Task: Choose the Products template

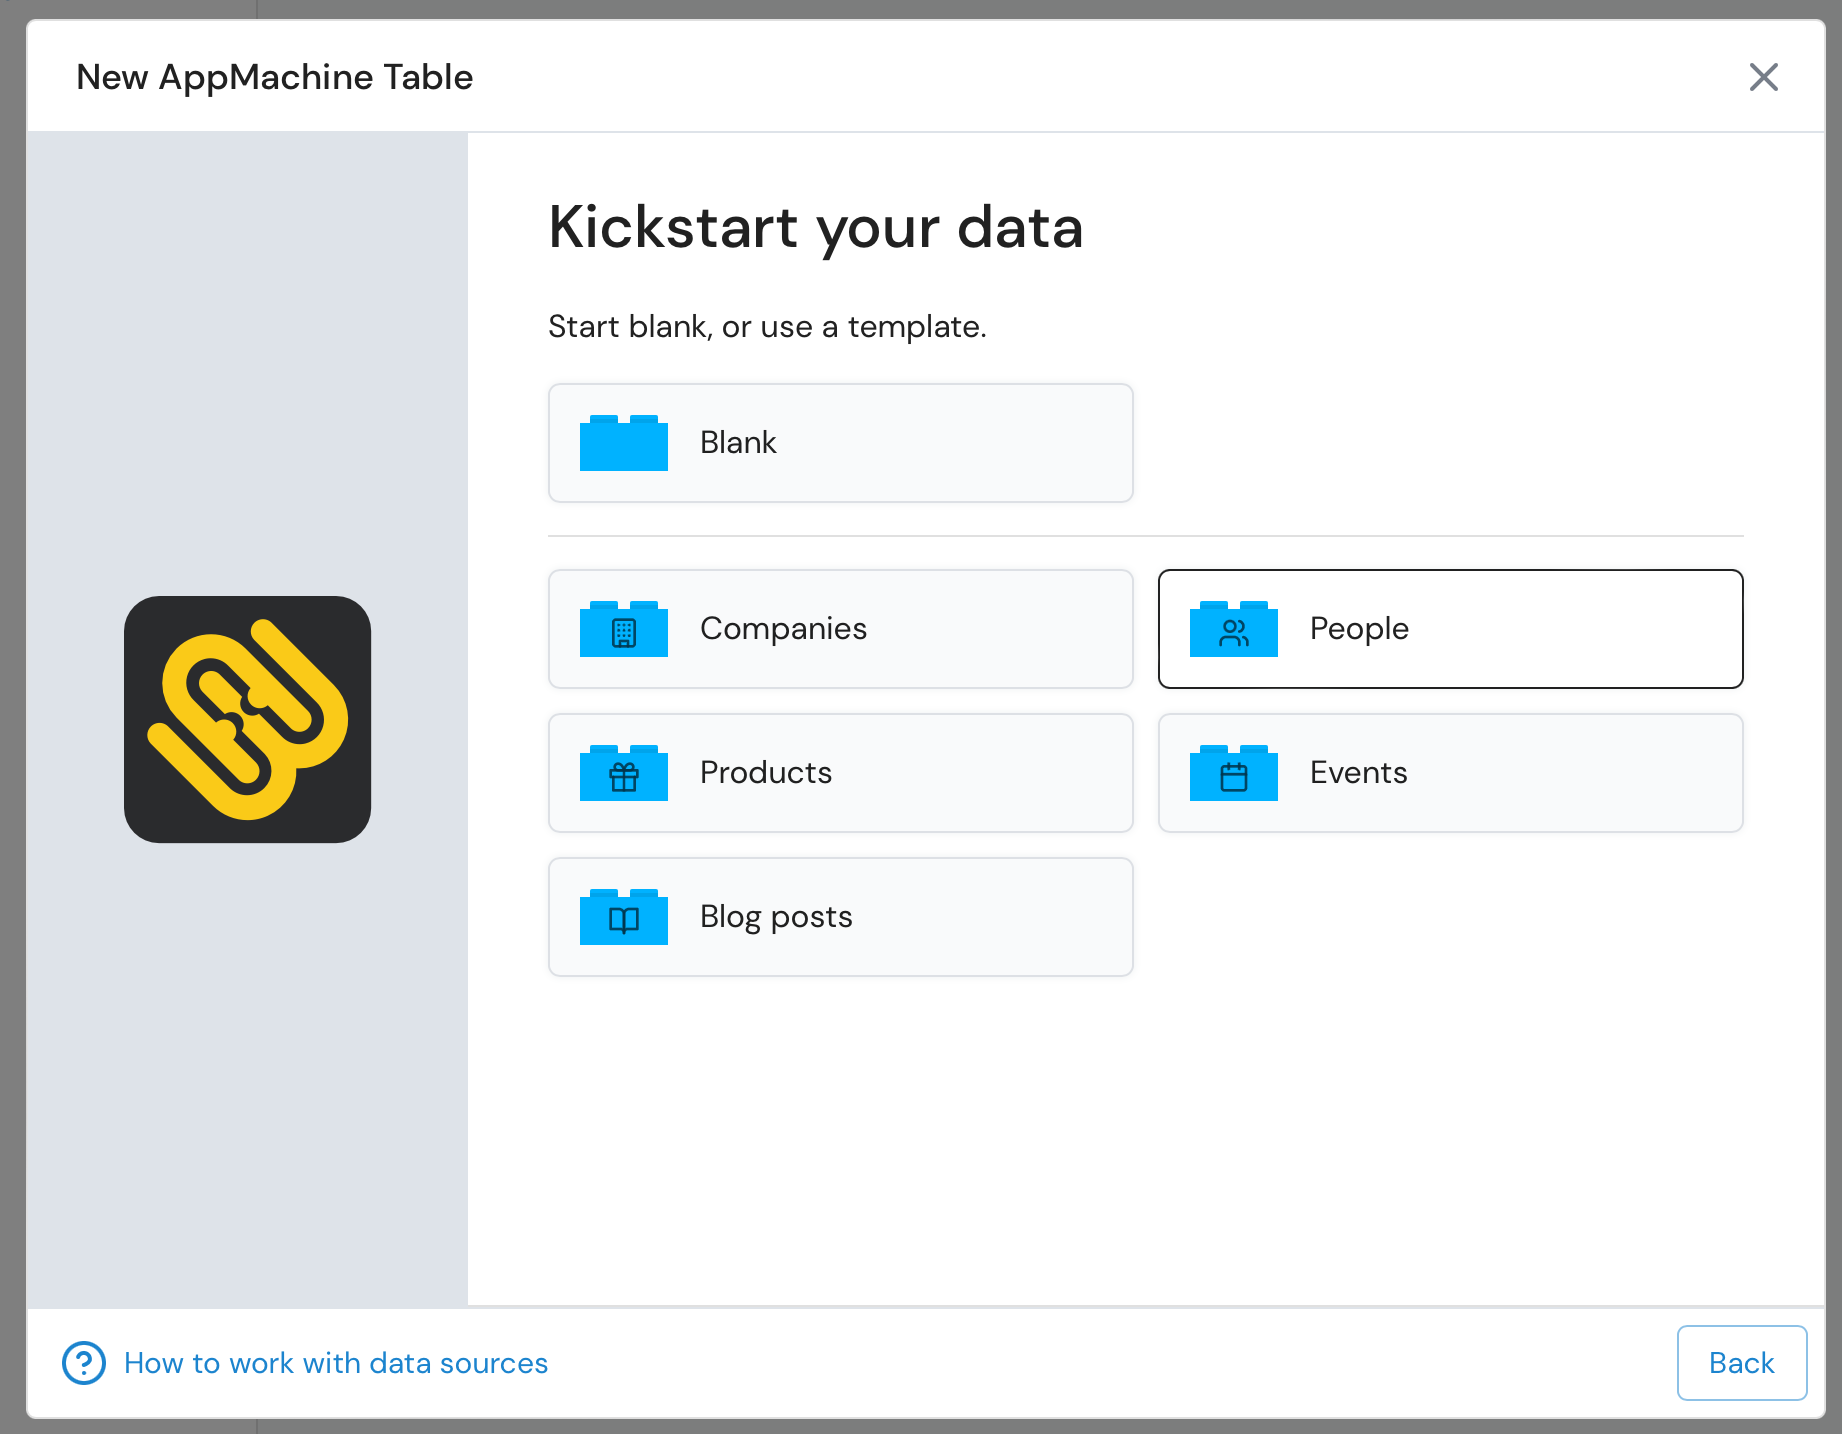Action: (840, 773)
